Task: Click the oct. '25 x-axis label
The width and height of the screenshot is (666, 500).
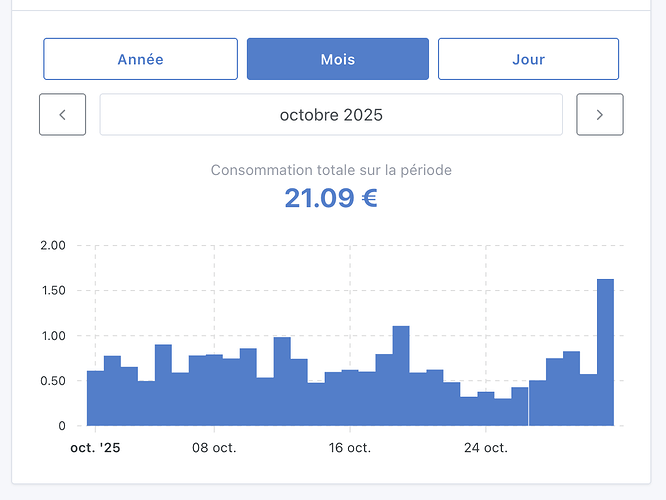Action: coord(95,448)
